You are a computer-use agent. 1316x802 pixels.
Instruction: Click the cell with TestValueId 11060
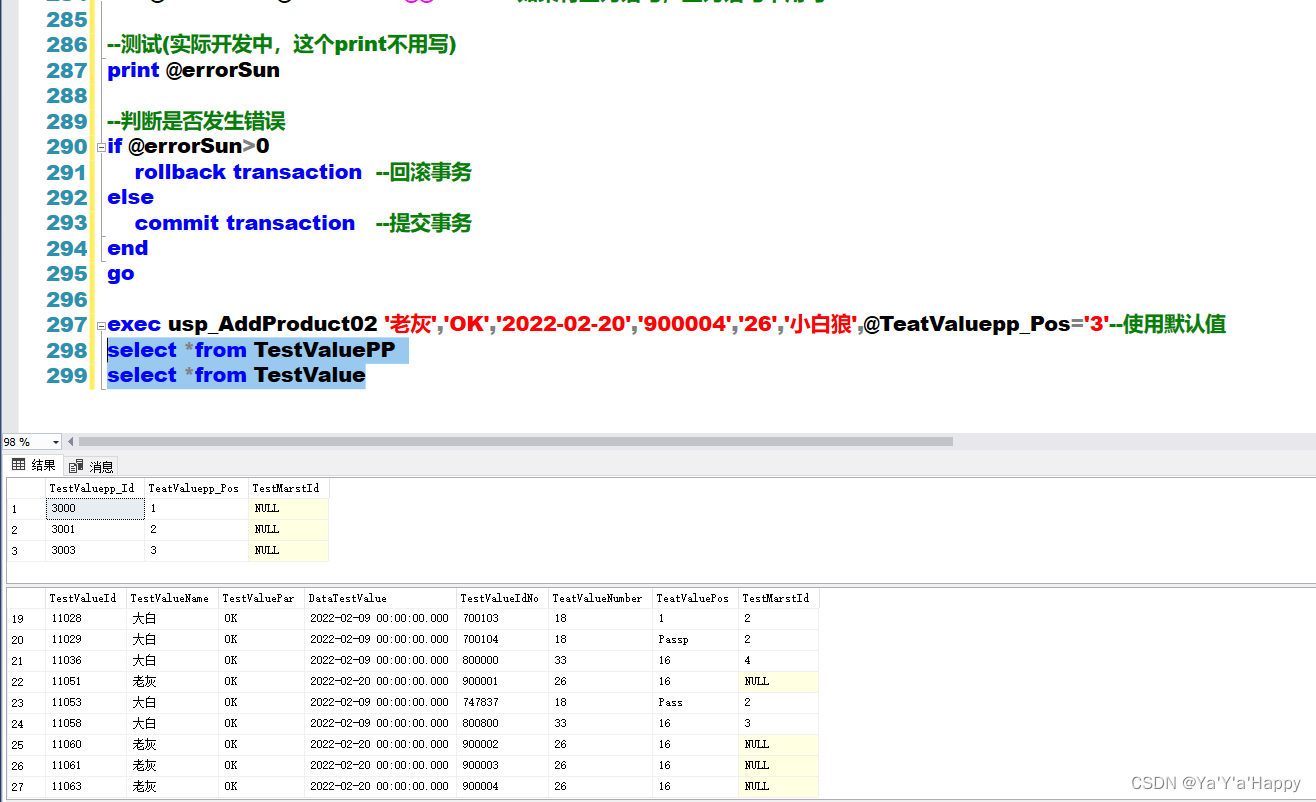click(85, 744)
